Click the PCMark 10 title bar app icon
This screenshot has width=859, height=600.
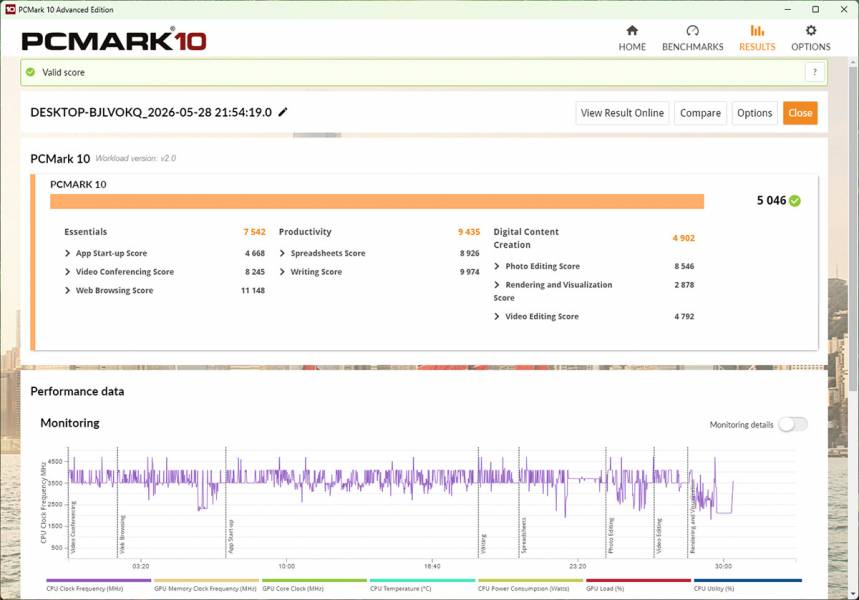click(x=9, y=9)
